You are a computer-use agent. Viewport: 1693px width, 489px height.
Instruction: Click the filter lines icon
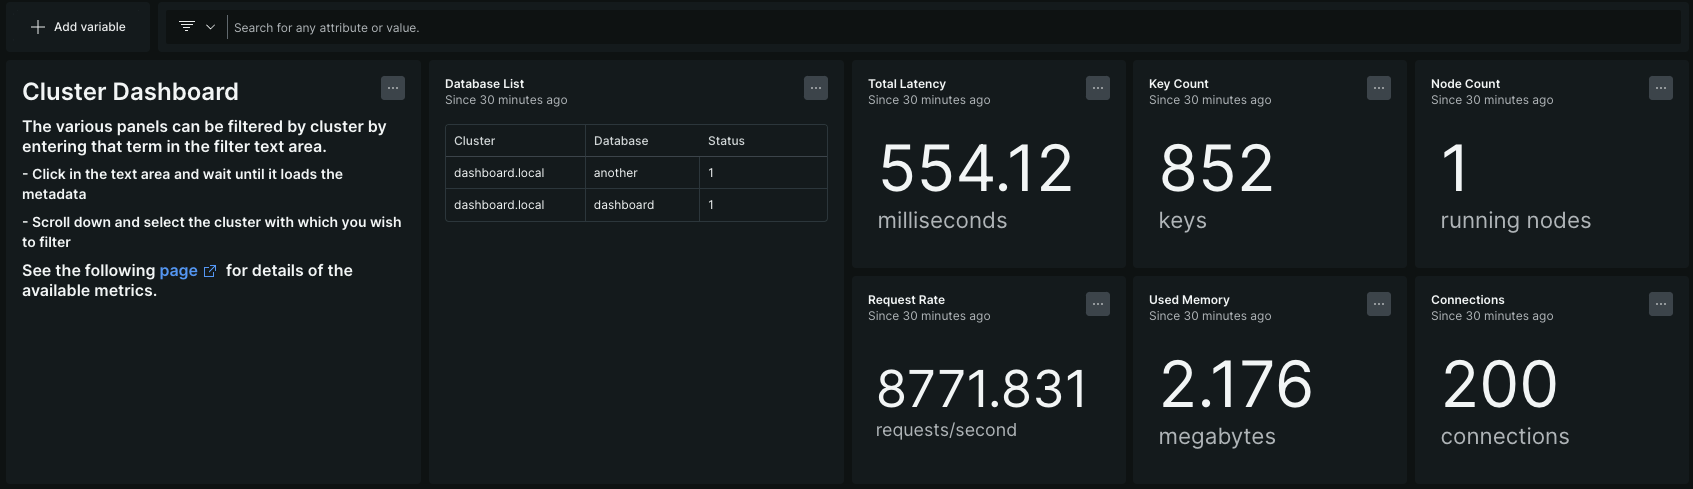(186, 27)
